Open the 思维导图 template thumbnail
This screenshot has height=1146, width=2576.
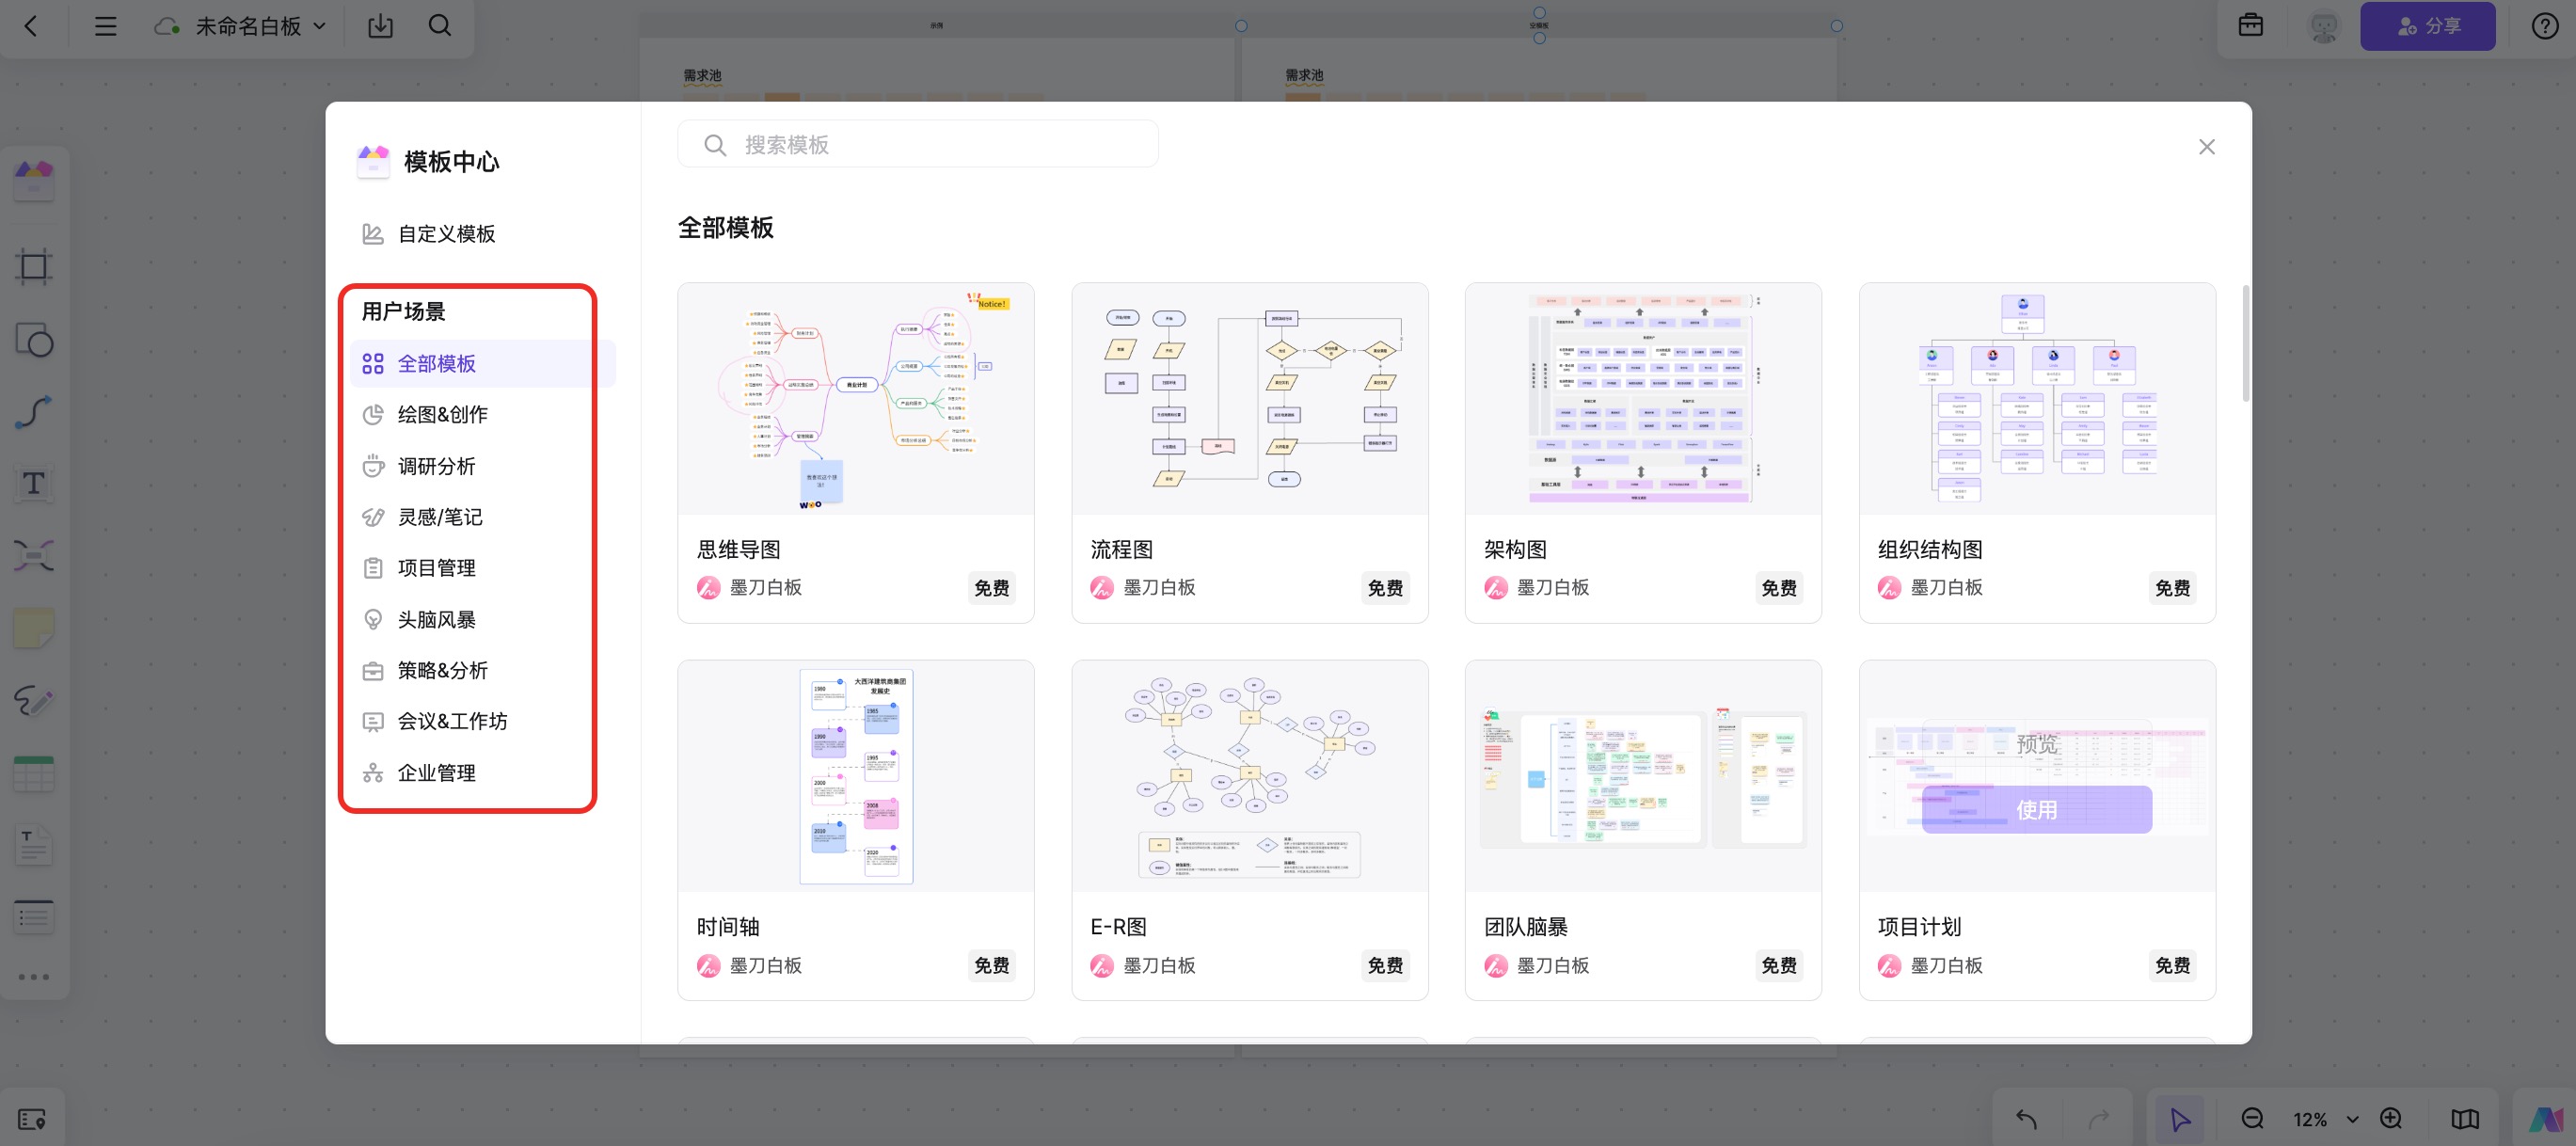(856, 399)
